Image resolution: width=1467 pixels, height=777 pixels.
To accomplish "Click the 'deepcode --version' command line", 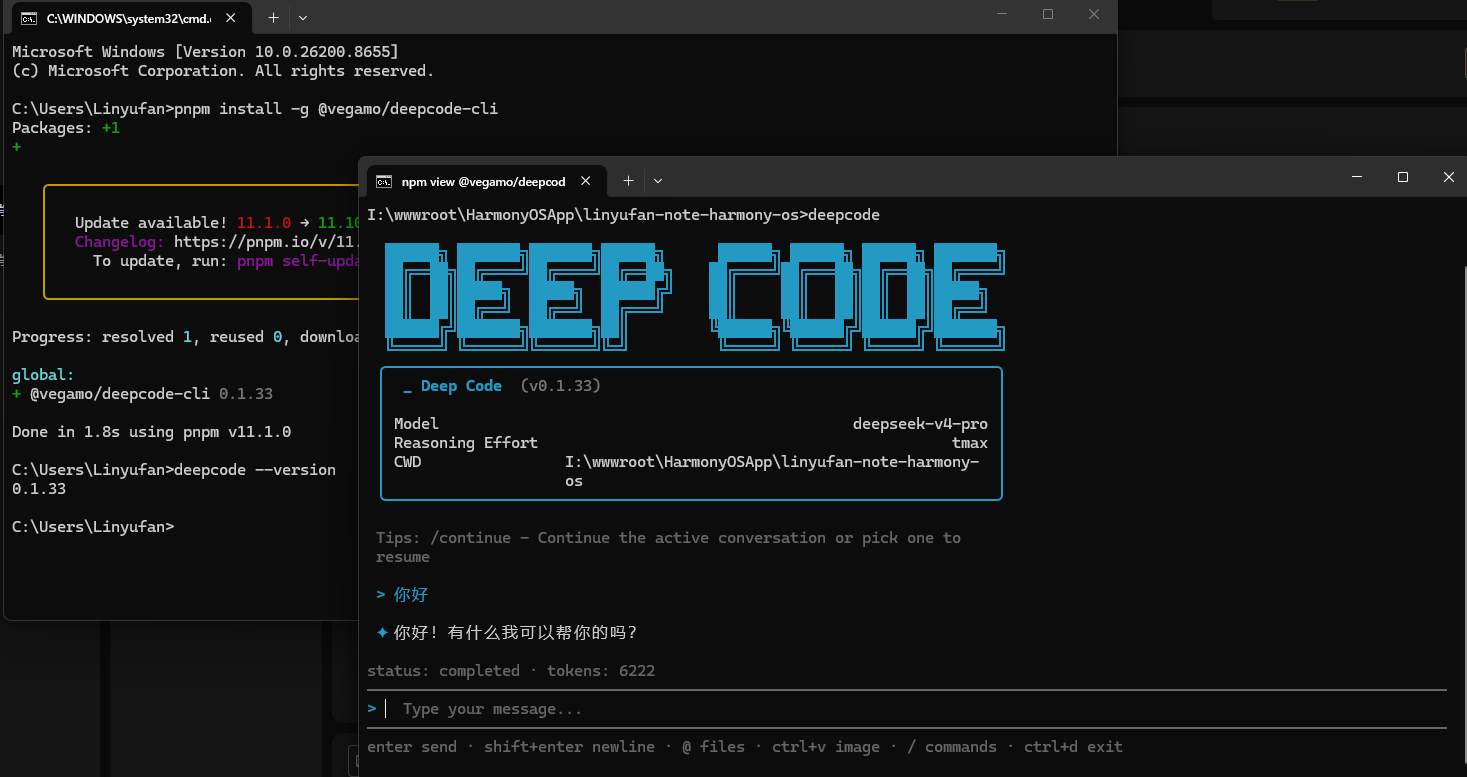I will click(x=174, y=470).
